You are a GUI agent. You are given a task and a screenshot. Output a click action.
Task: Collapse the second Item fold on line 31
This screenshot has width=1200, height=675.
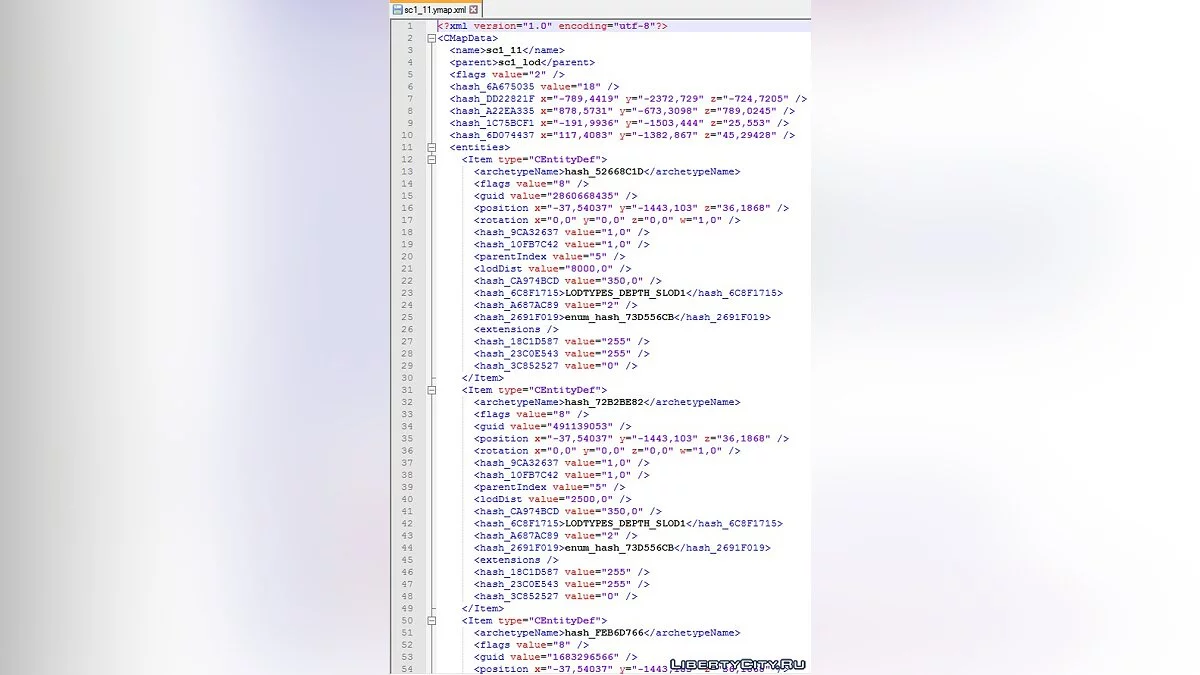431,390
